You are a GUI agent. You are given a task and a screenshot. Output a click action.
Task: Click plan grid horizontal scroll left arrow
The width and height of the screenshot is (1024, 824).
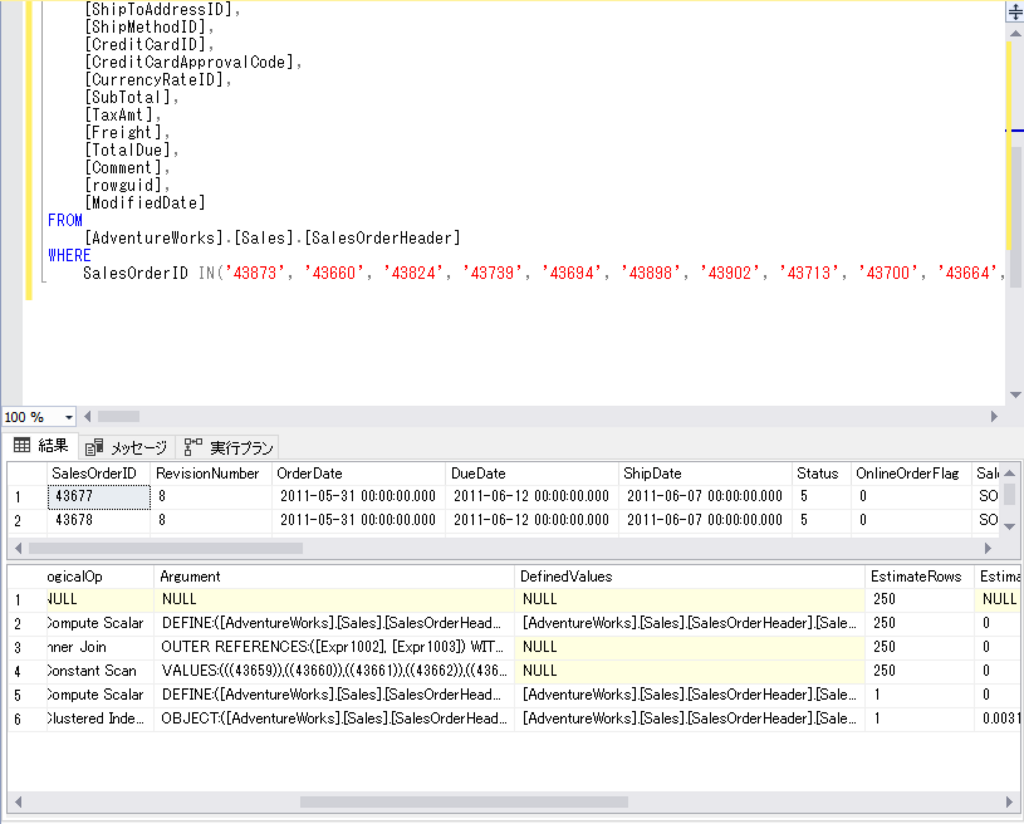18,802
